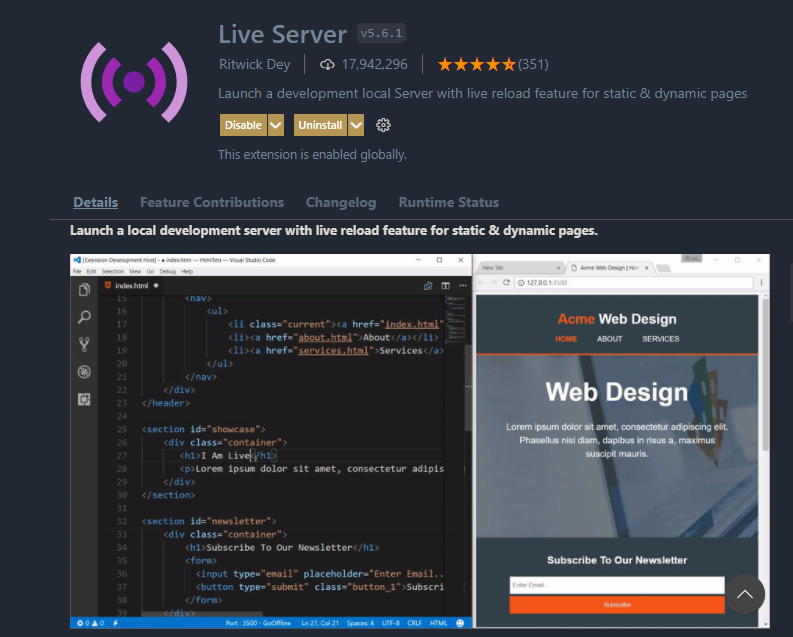Click bold 'Launch a local development server' heading
793x637 pixels.
click(x=334, y=231)
